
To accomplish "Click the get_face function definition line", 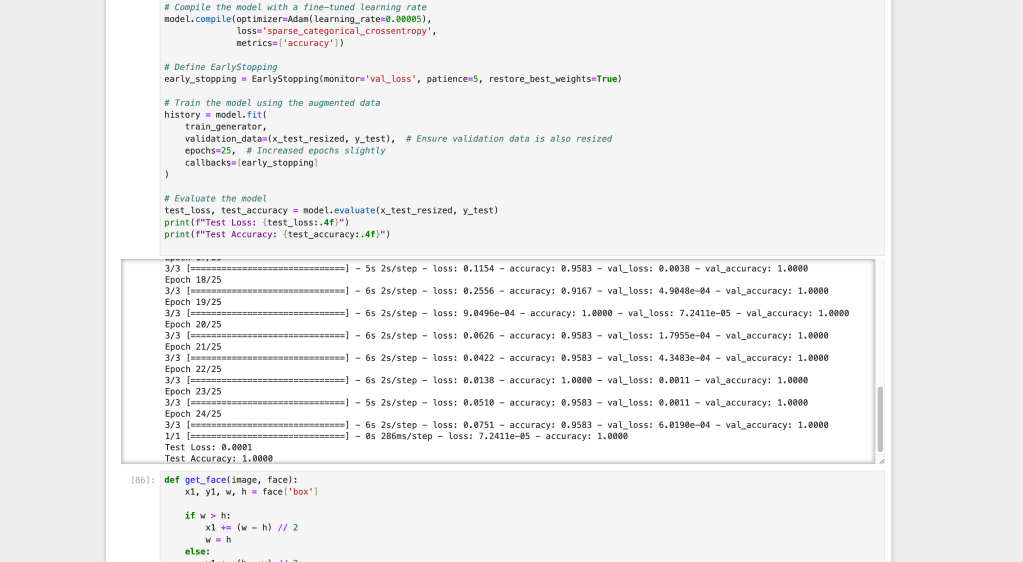I will click(x=241, y=480).
